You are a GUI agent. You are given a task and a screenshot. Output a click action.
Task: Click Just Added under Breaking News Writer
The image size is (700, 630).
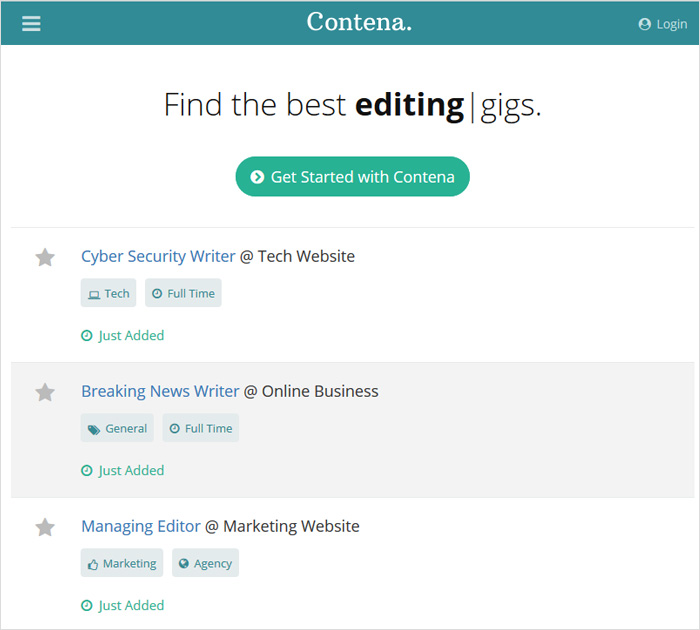point(123,470)
